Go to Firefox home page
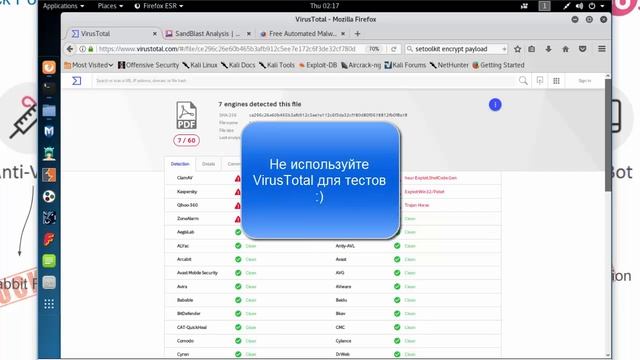This screenshot has width=640, height=360. (565, 49)
